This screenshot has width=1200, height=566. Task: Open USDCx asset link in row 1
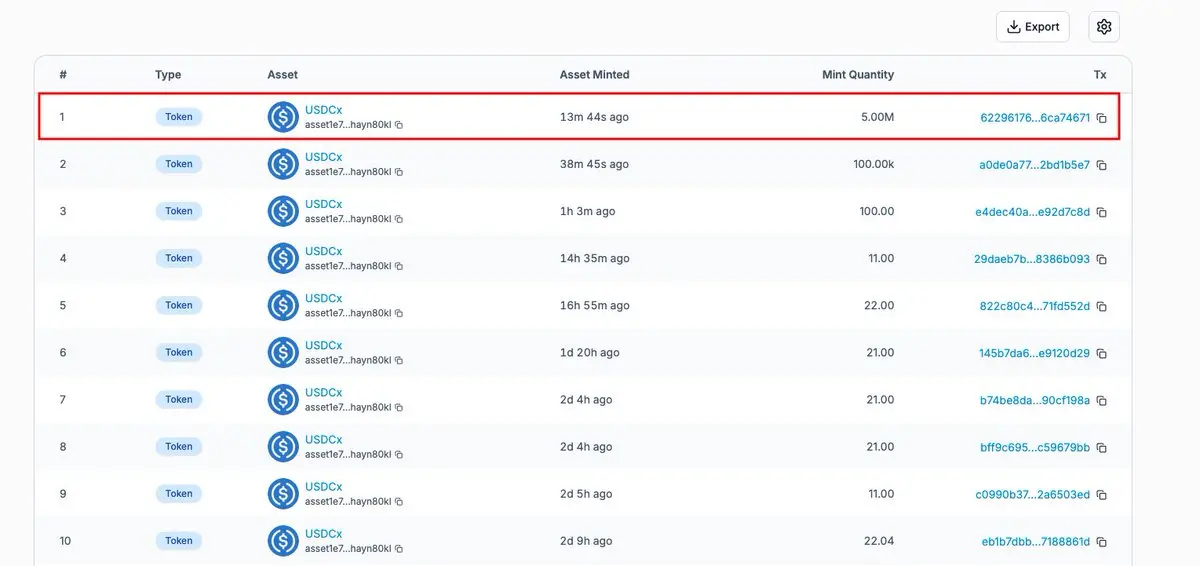click(x=323, y=110)
